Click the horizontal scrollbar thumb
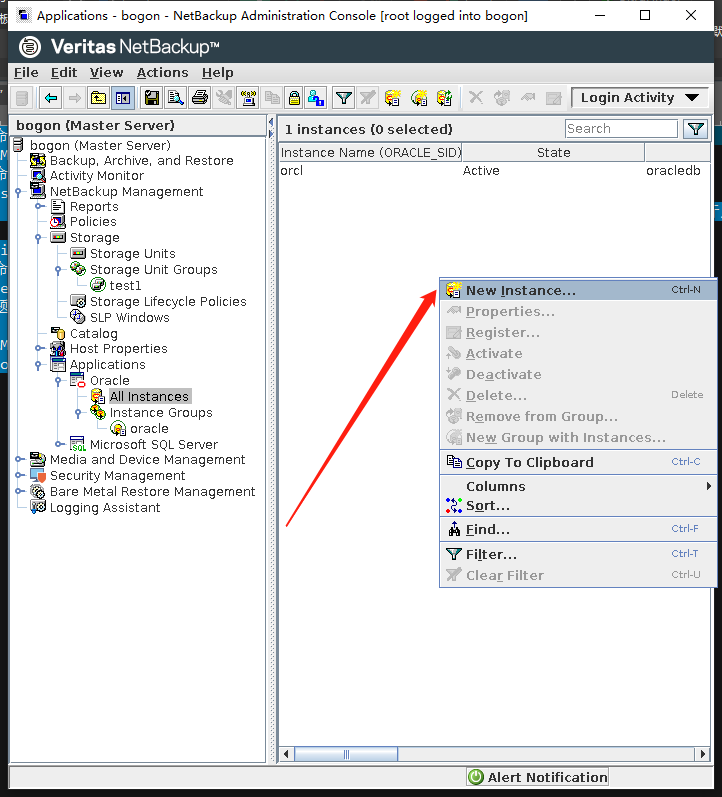The image size is (722, 797). click(346, 754)
